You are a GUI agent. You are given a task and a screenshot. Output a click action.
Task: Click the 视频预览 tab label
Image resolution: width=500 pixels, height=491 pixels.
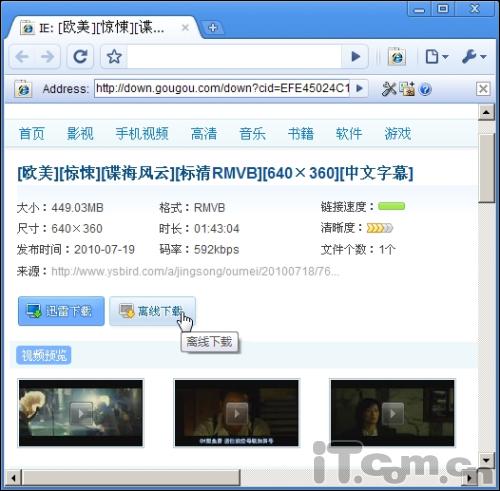coord(44,355)
